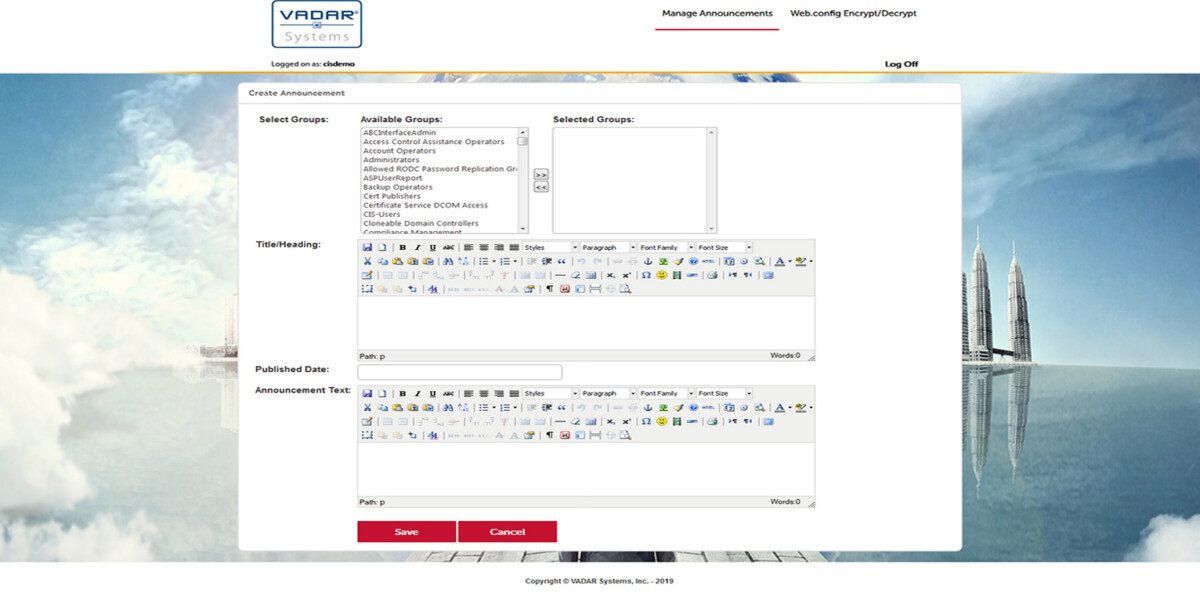Click the Published Date input field
The width and height of the screenshot is (1200, 600).
pyautogui.click(x=460, y=372)
